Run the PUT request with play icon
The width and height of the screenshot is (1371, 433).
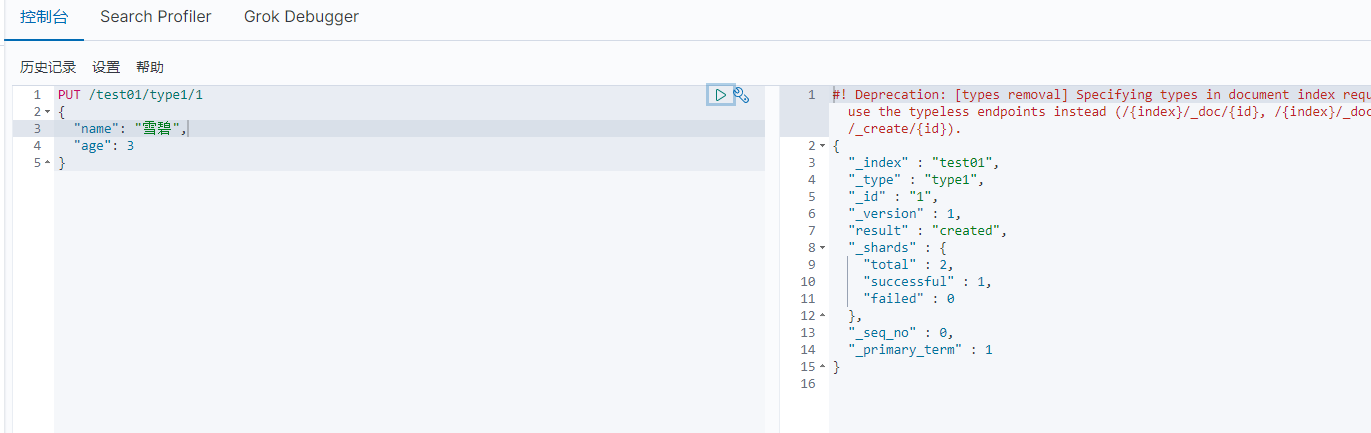pos(720,95)
